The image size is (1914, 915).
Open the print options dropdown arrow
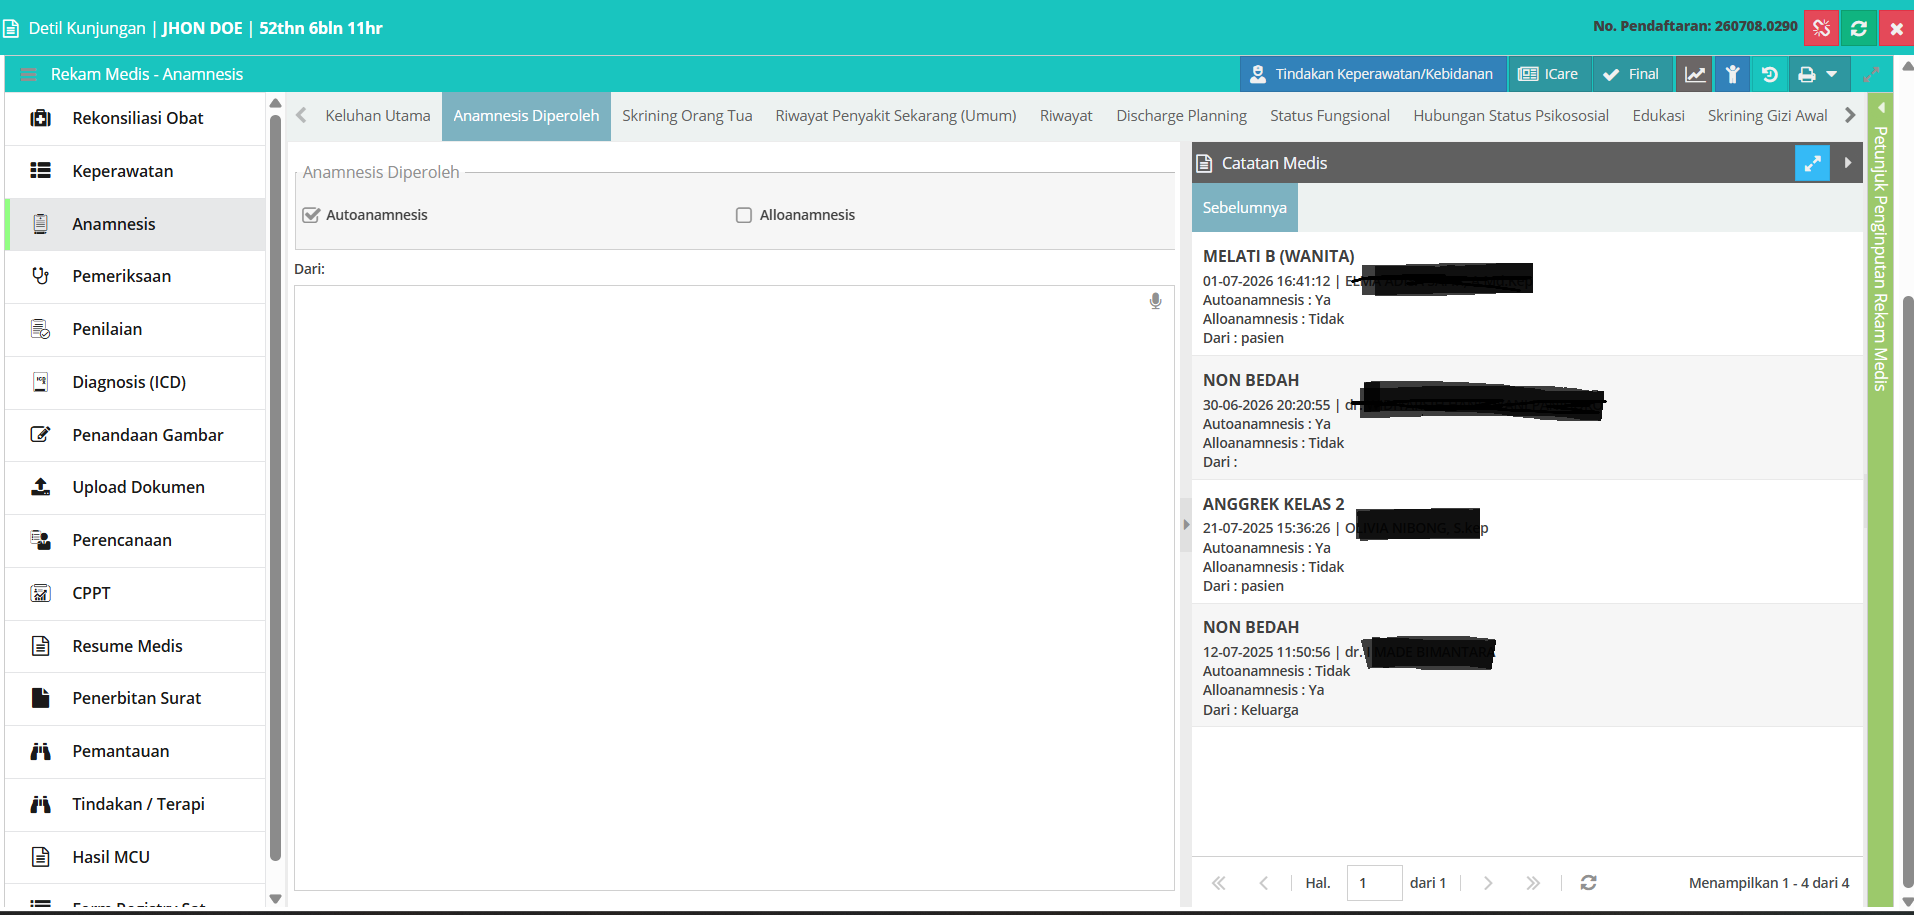1832,74
